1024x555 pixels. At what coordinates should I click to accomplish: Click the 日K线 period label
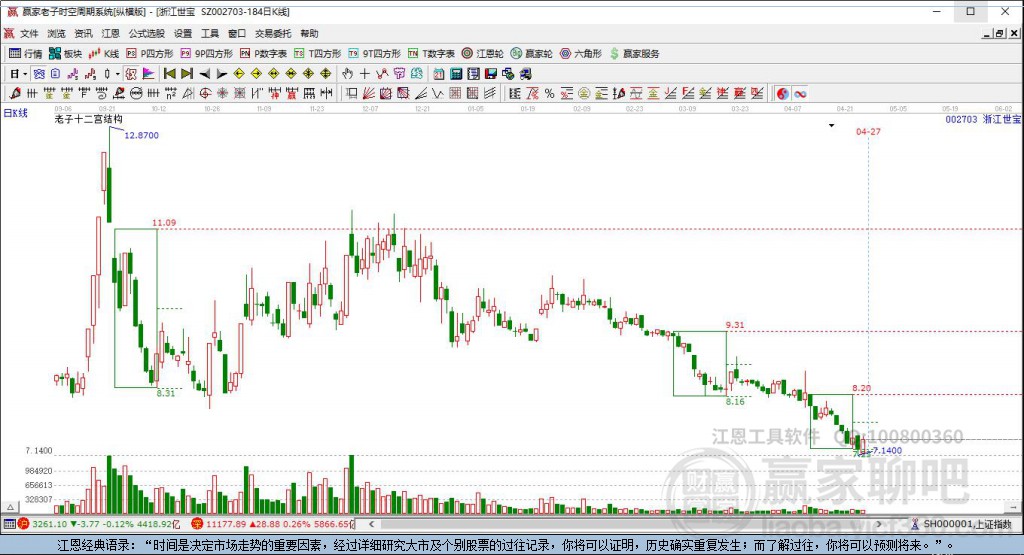tap(16, 112)
